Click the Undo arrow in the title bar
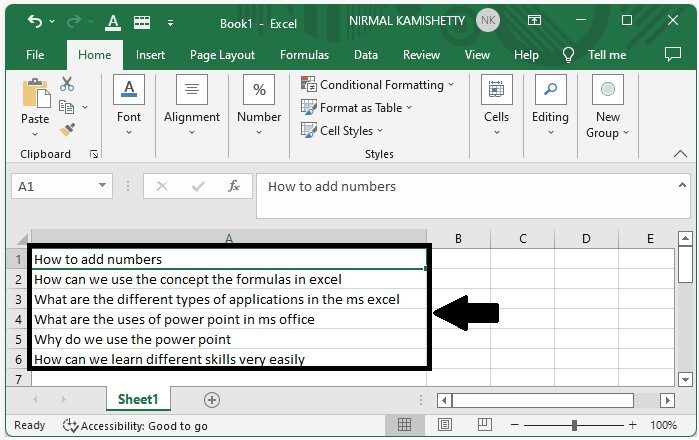This screenshot has width=699, height=440. click(x=35, y=21)
